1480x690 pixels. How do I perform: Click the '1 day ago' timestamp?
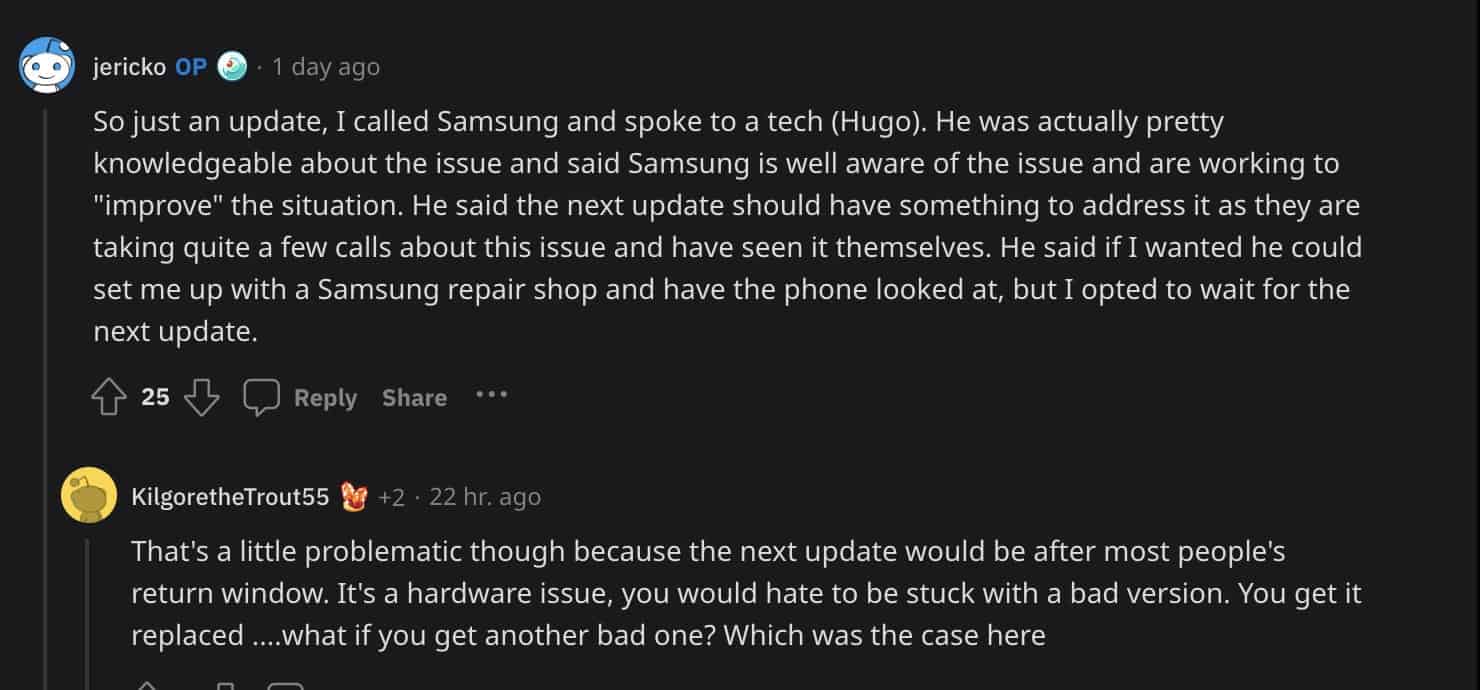coord(326,67)
